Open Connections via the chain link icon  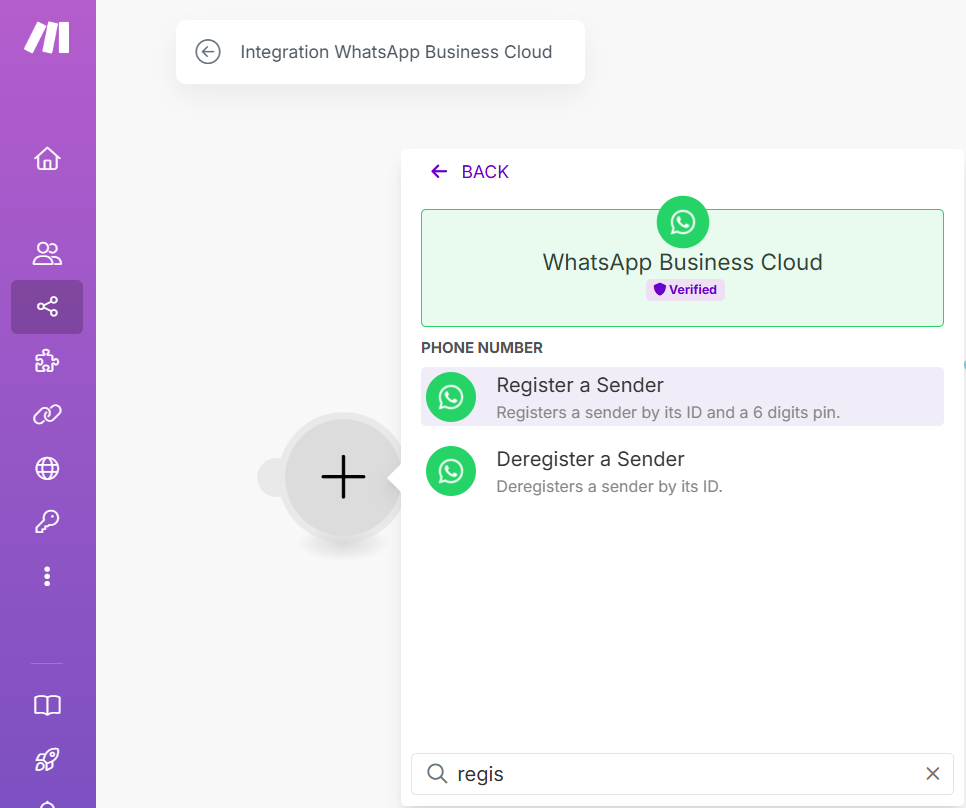tap(47, 414)
